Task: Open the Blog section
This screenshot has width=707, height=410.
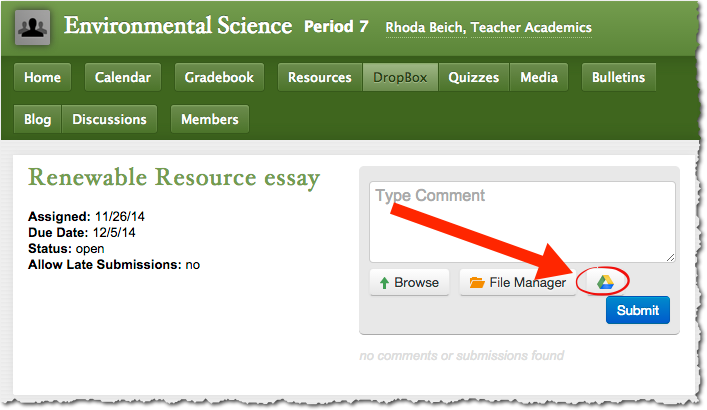Action: coord(37,119)
